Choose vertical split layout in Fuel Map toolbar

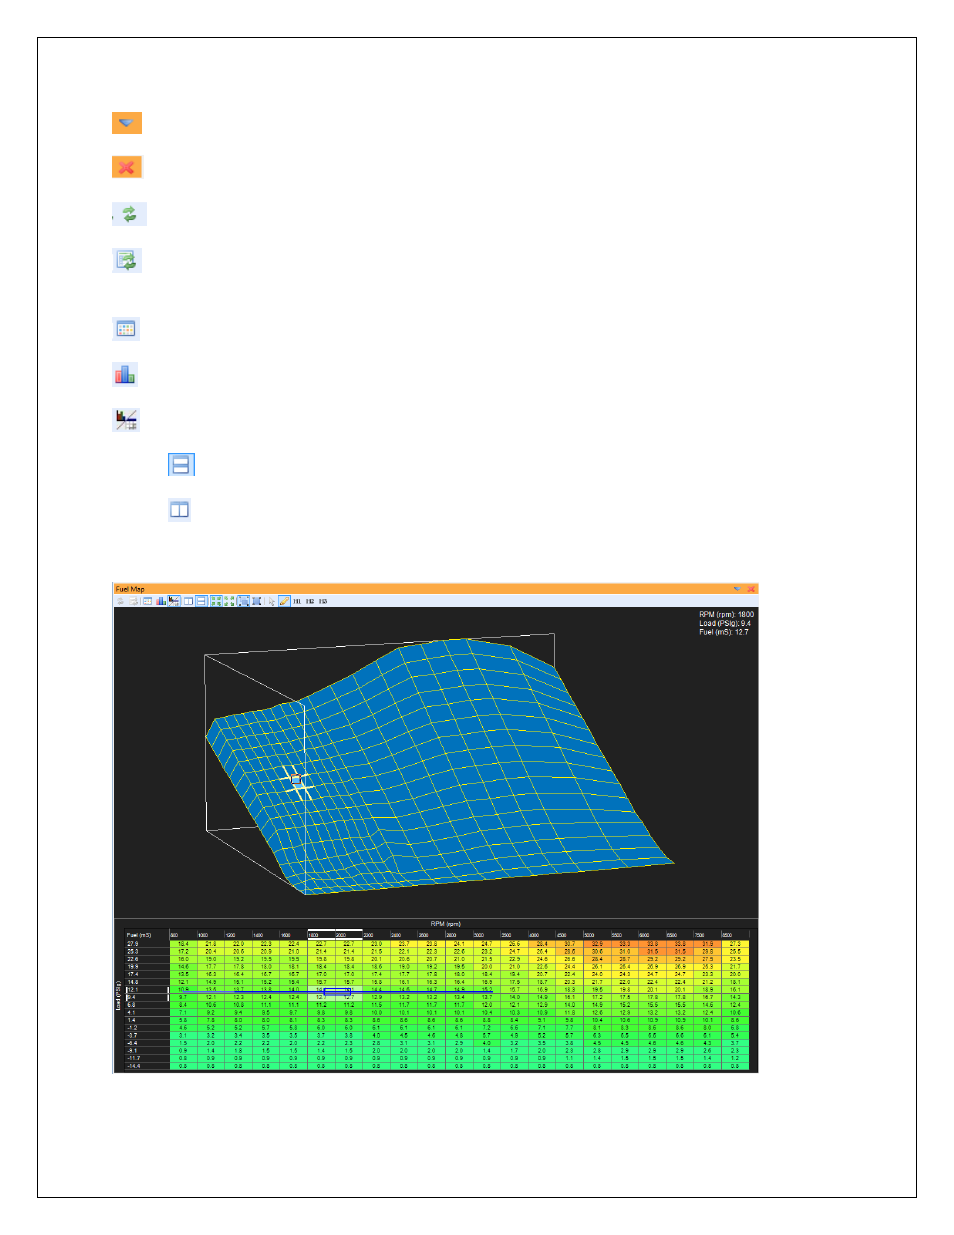pyautogui.click(x=189, y=601)
